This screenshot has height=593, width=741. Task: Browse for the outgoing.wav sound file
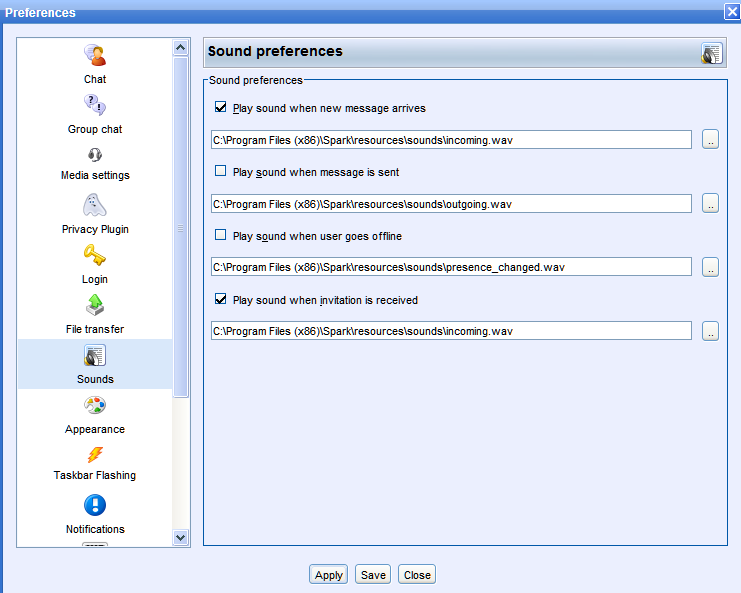[710, 203]
